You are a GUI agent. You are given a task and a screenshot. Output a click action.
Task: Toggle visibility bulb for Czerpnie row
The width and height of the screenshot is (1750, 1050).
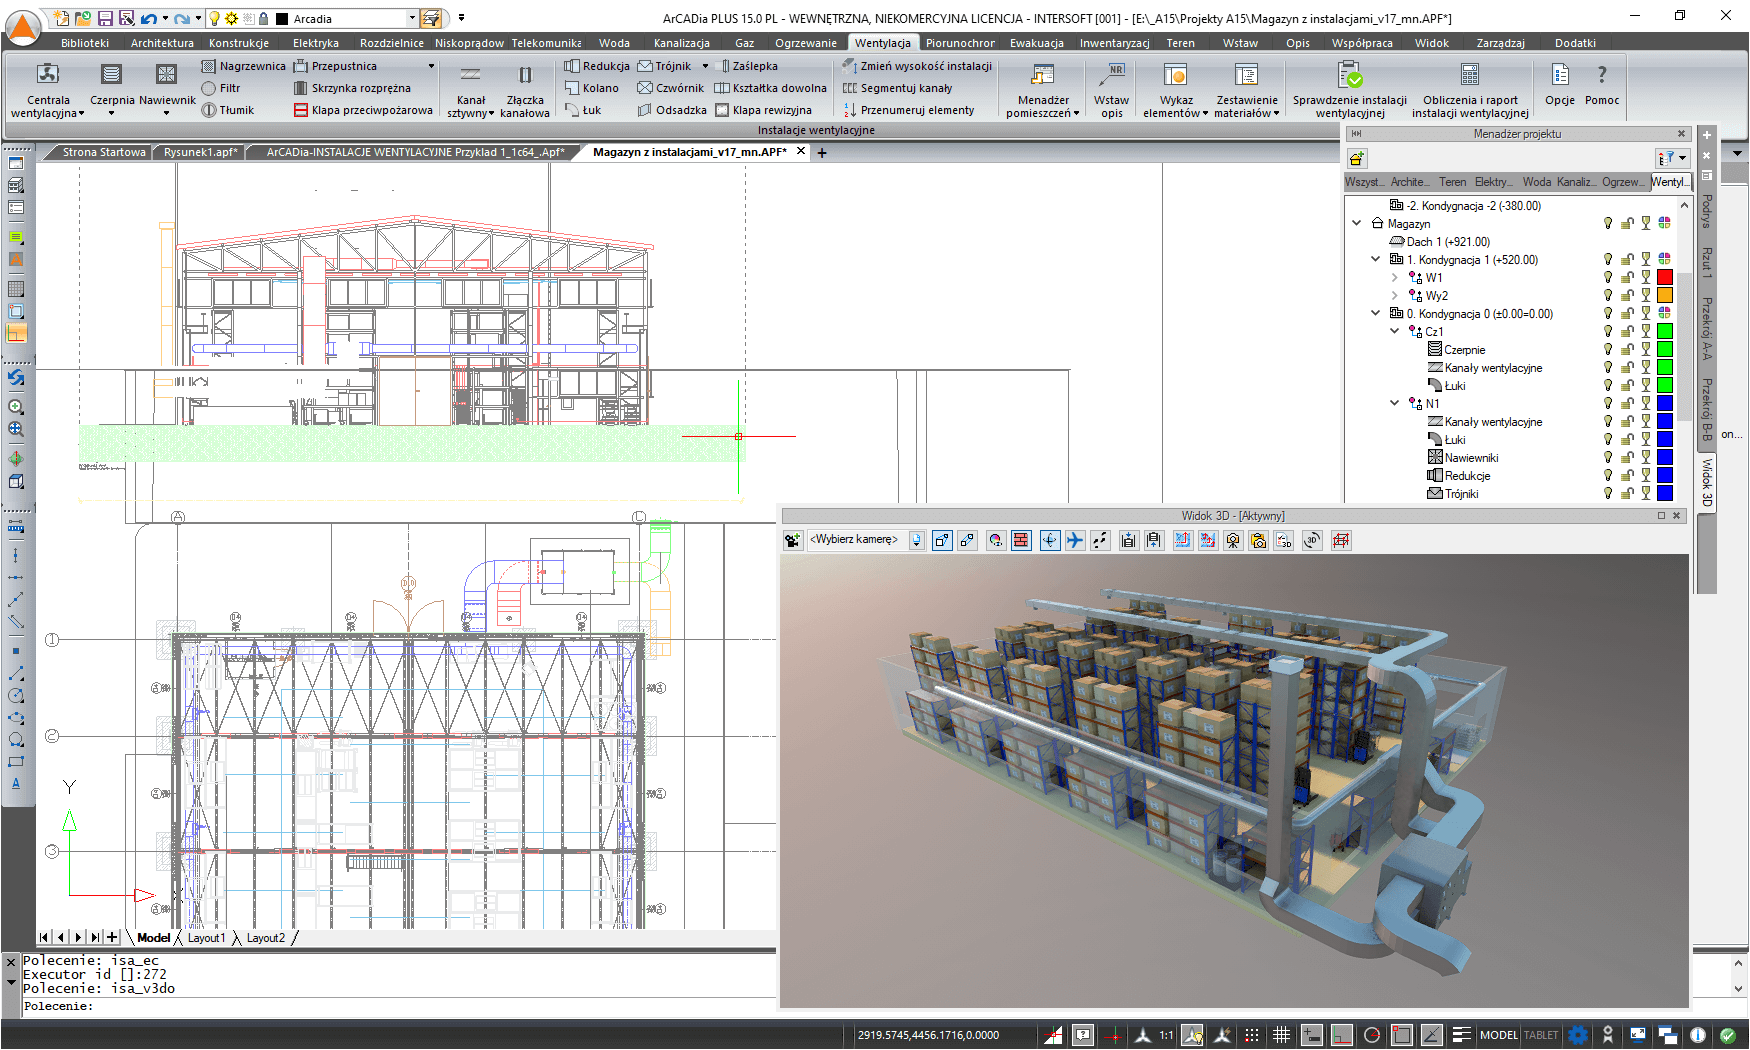point(1608,350)
